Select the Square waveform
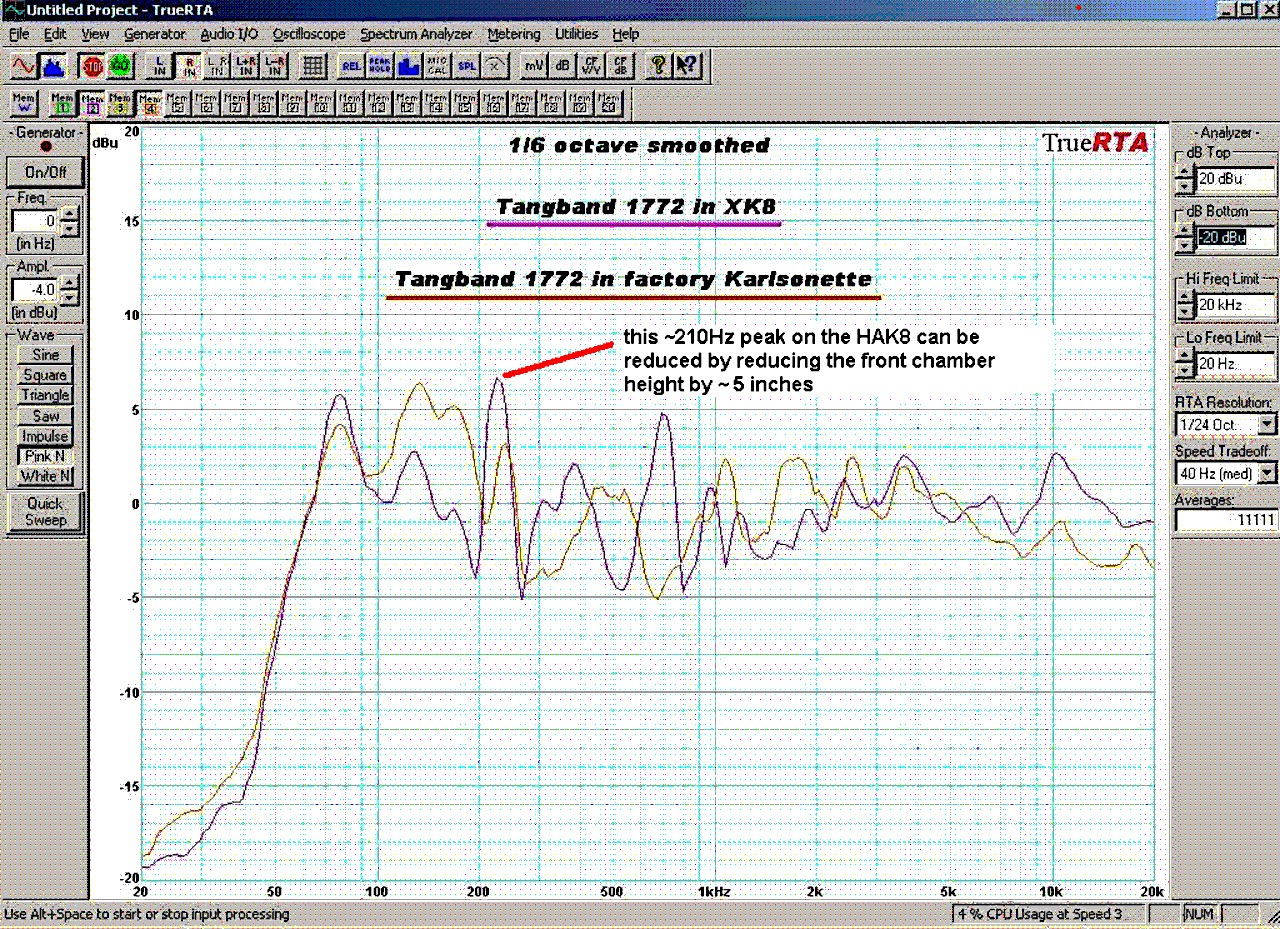The width and height of the screenshot is (1280, 929). coord(46,375)
